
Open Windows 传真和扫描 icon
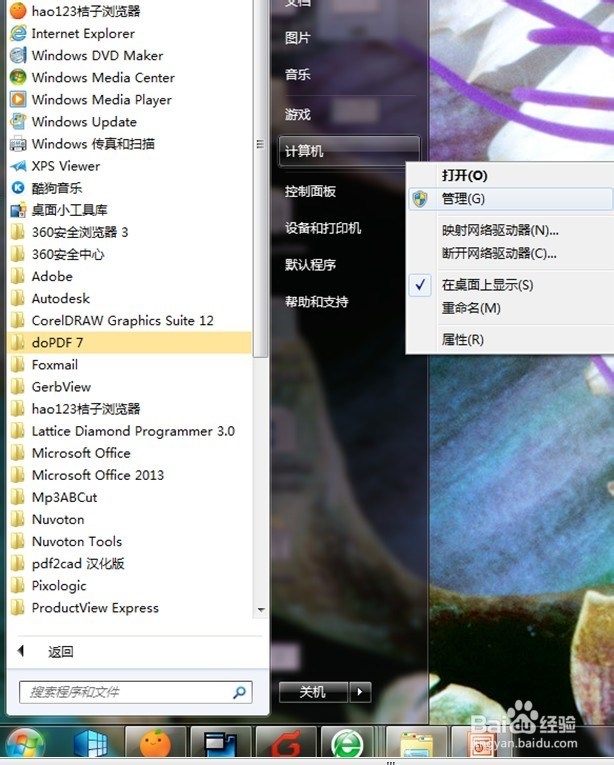click(x=18, y=143)
